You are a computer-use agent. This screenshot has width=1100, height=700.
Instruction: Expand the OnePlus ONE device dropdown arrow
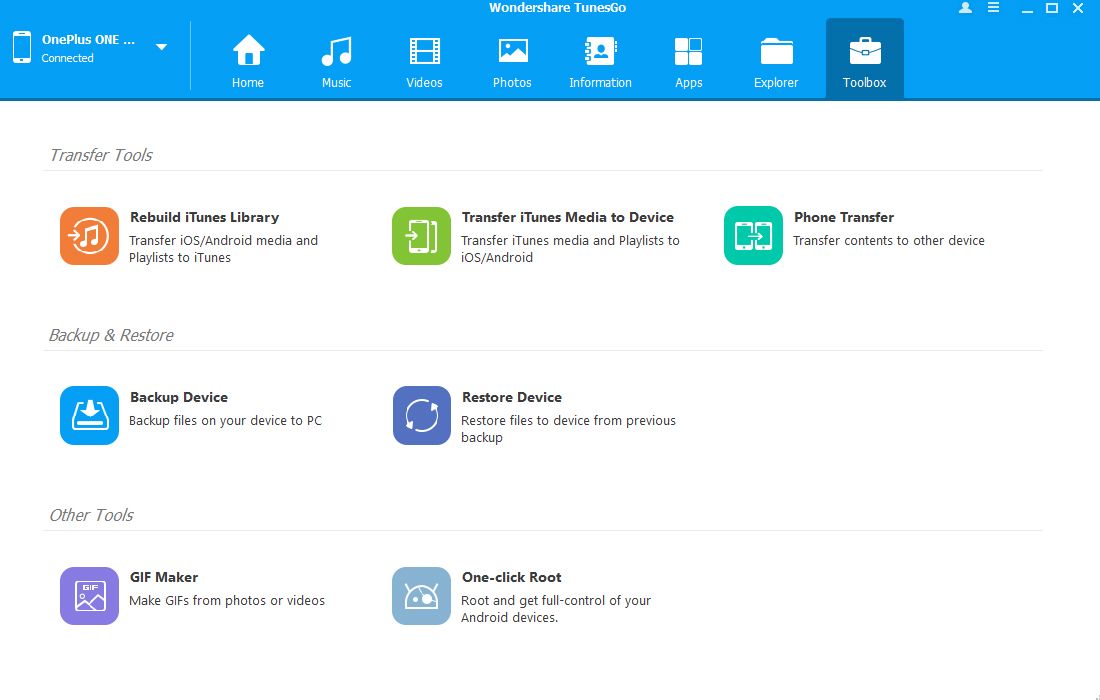coord(161,47)
